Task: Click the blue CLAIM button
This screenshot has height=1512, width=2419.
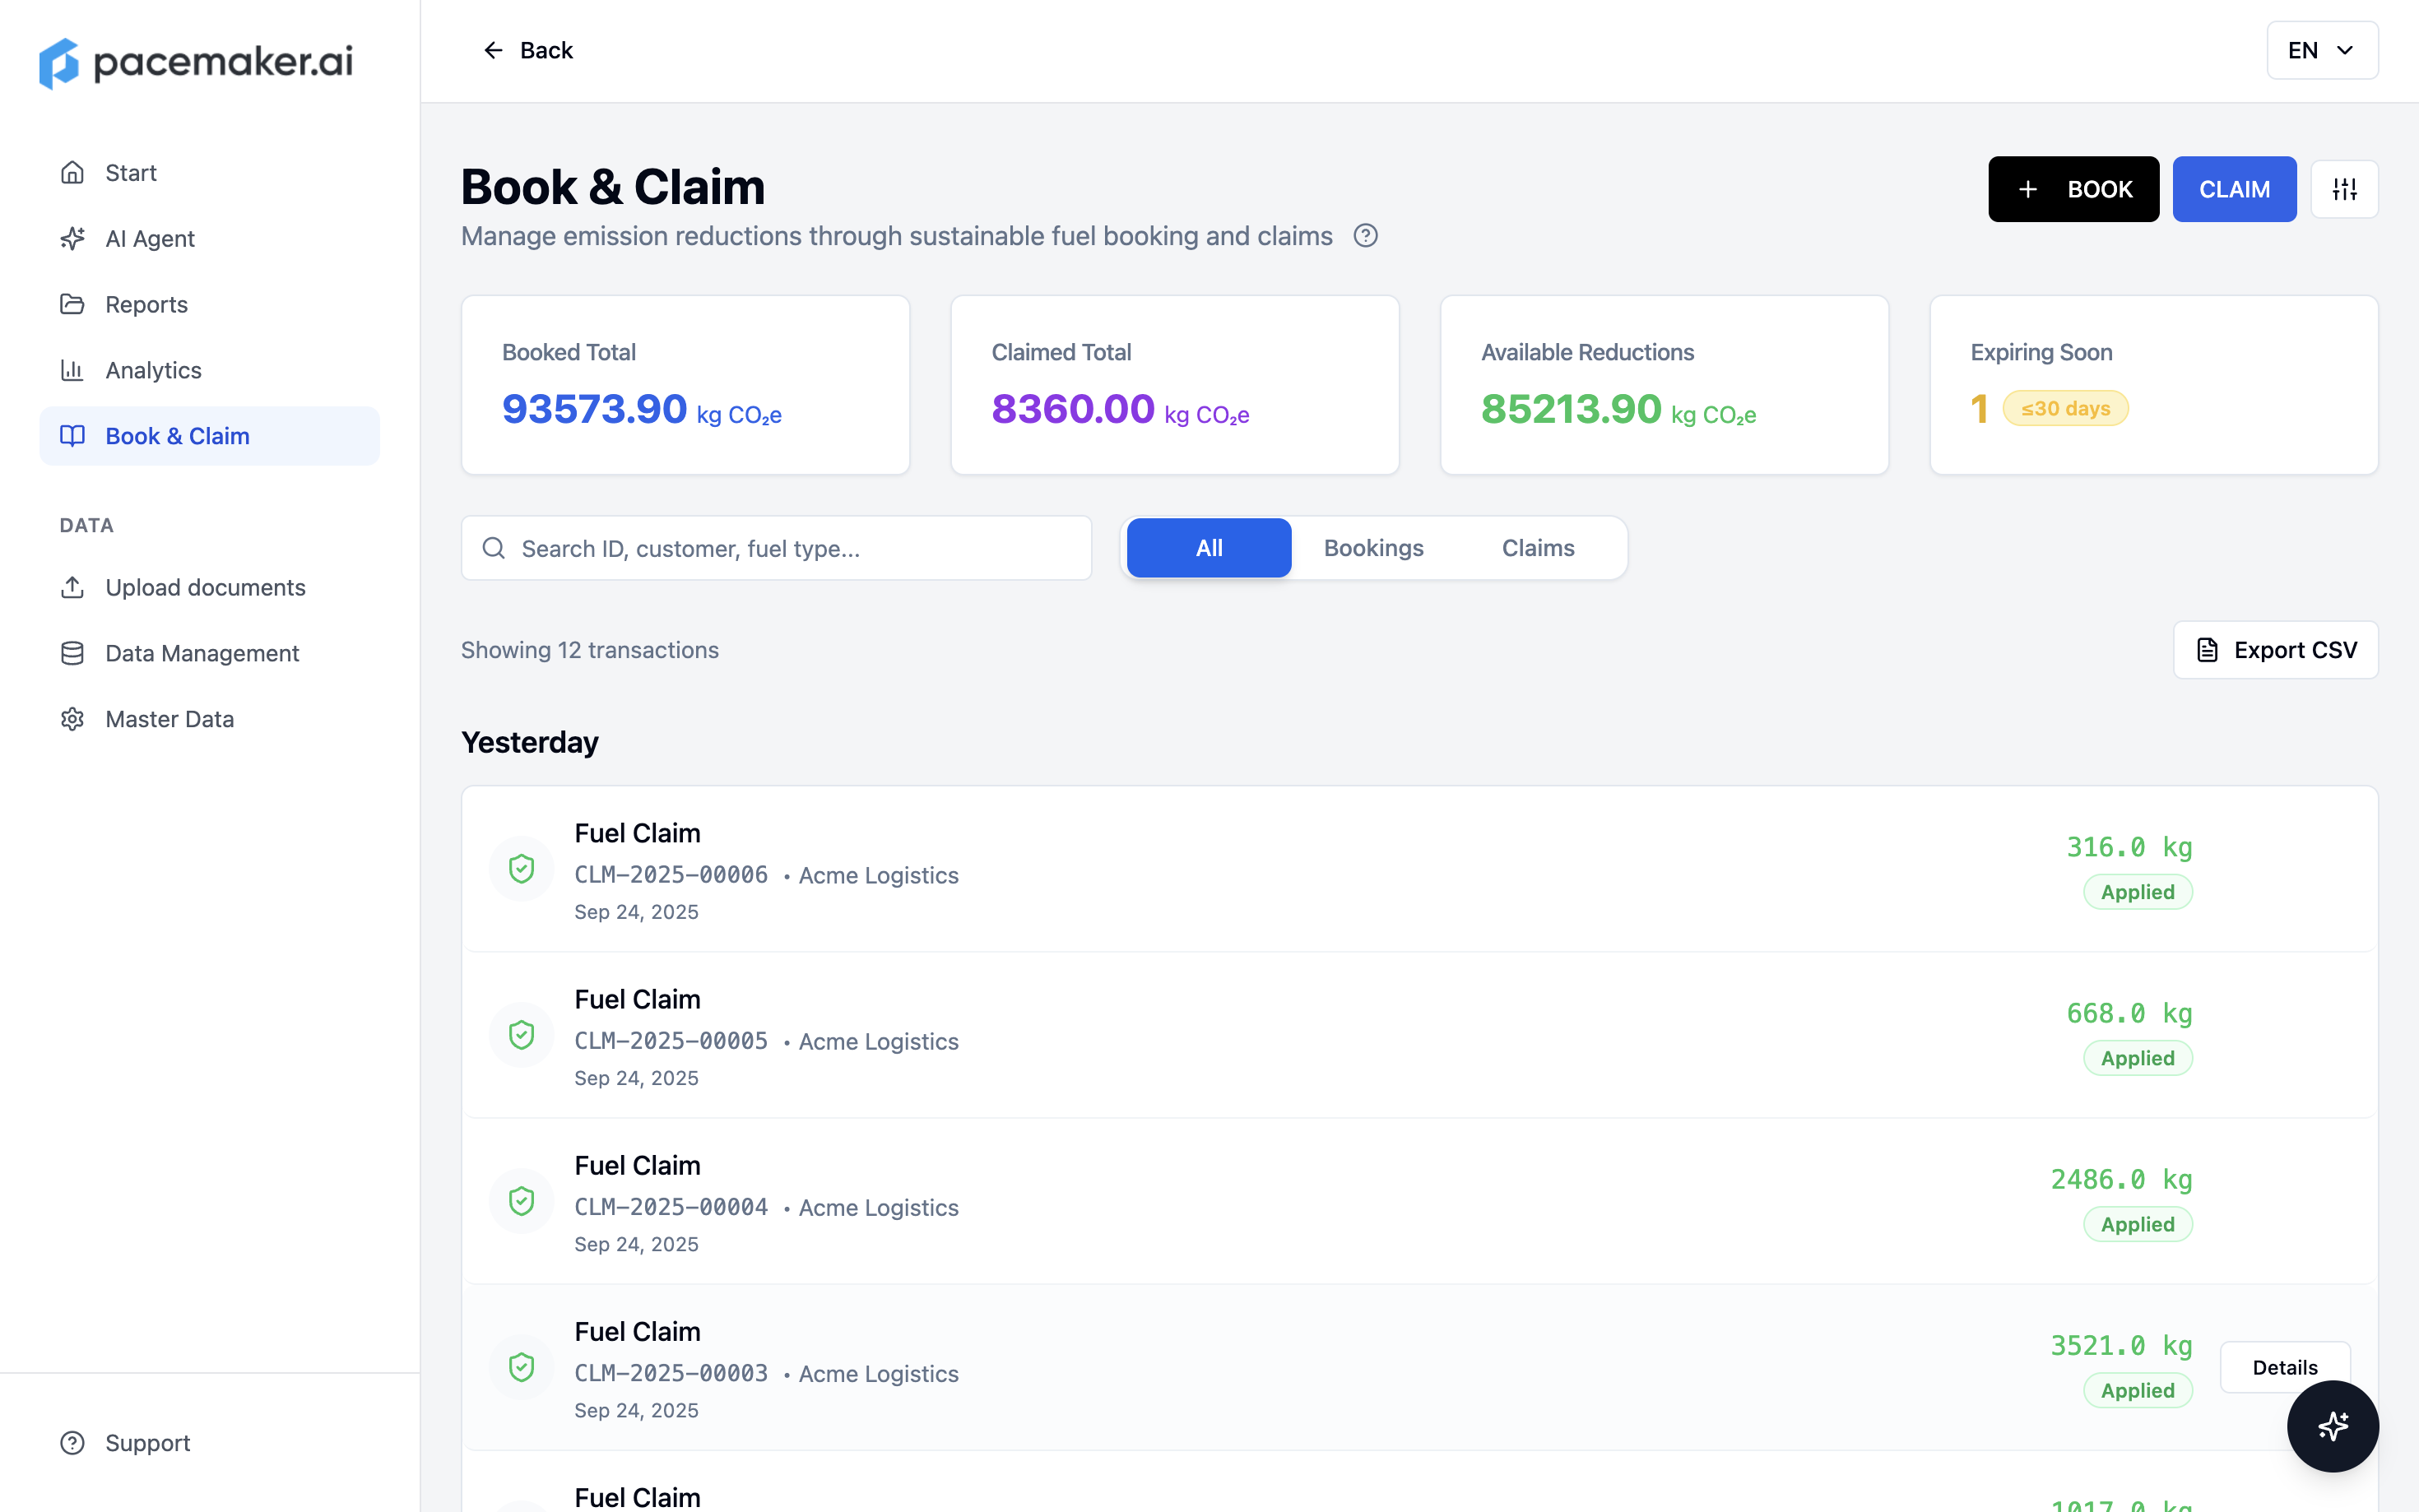Action: (x=2234, y=189)
